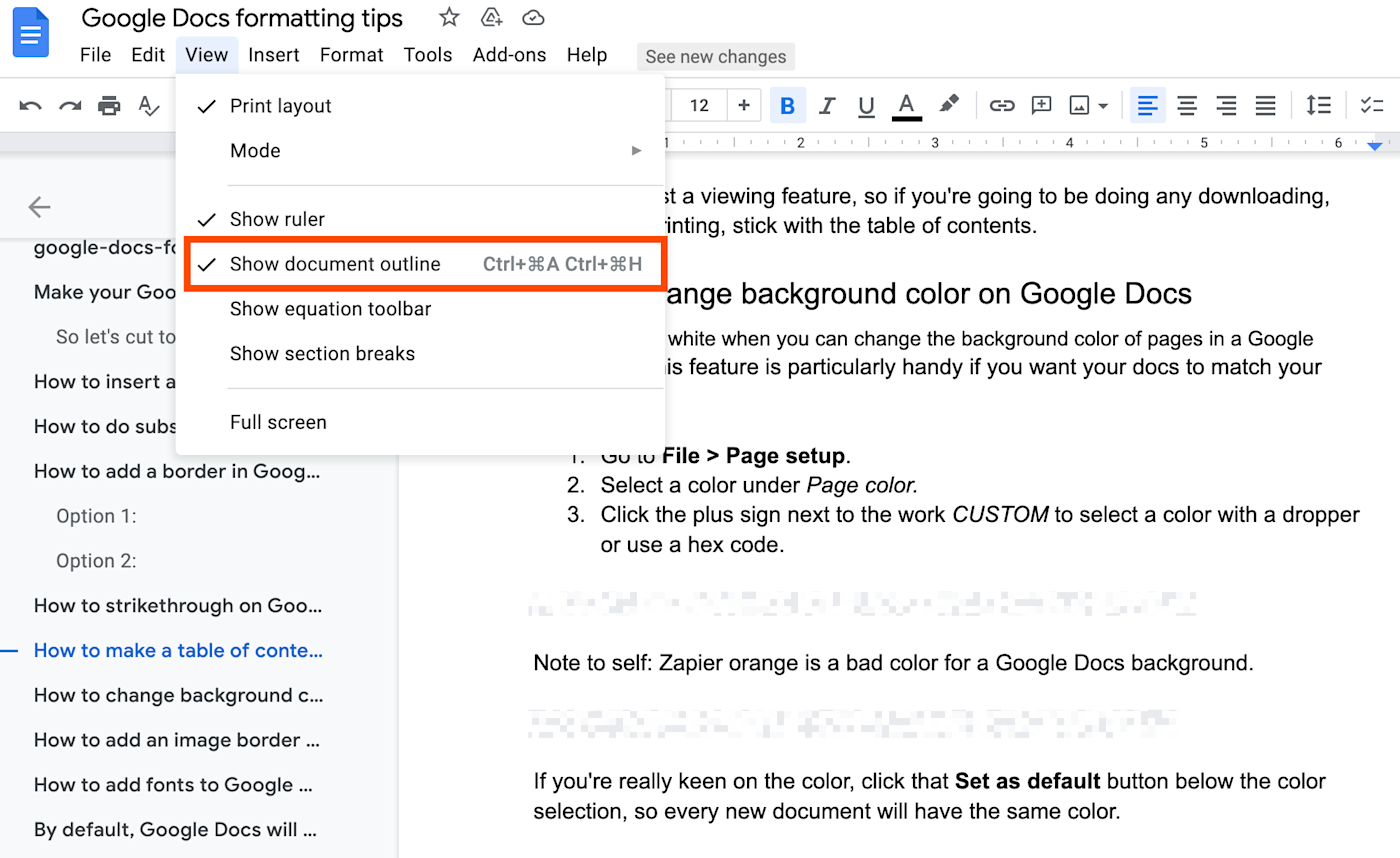Open outline item 'By default, Google Docs will'
The width and height of the screenshot is (1400, 858).
[176, 830]
